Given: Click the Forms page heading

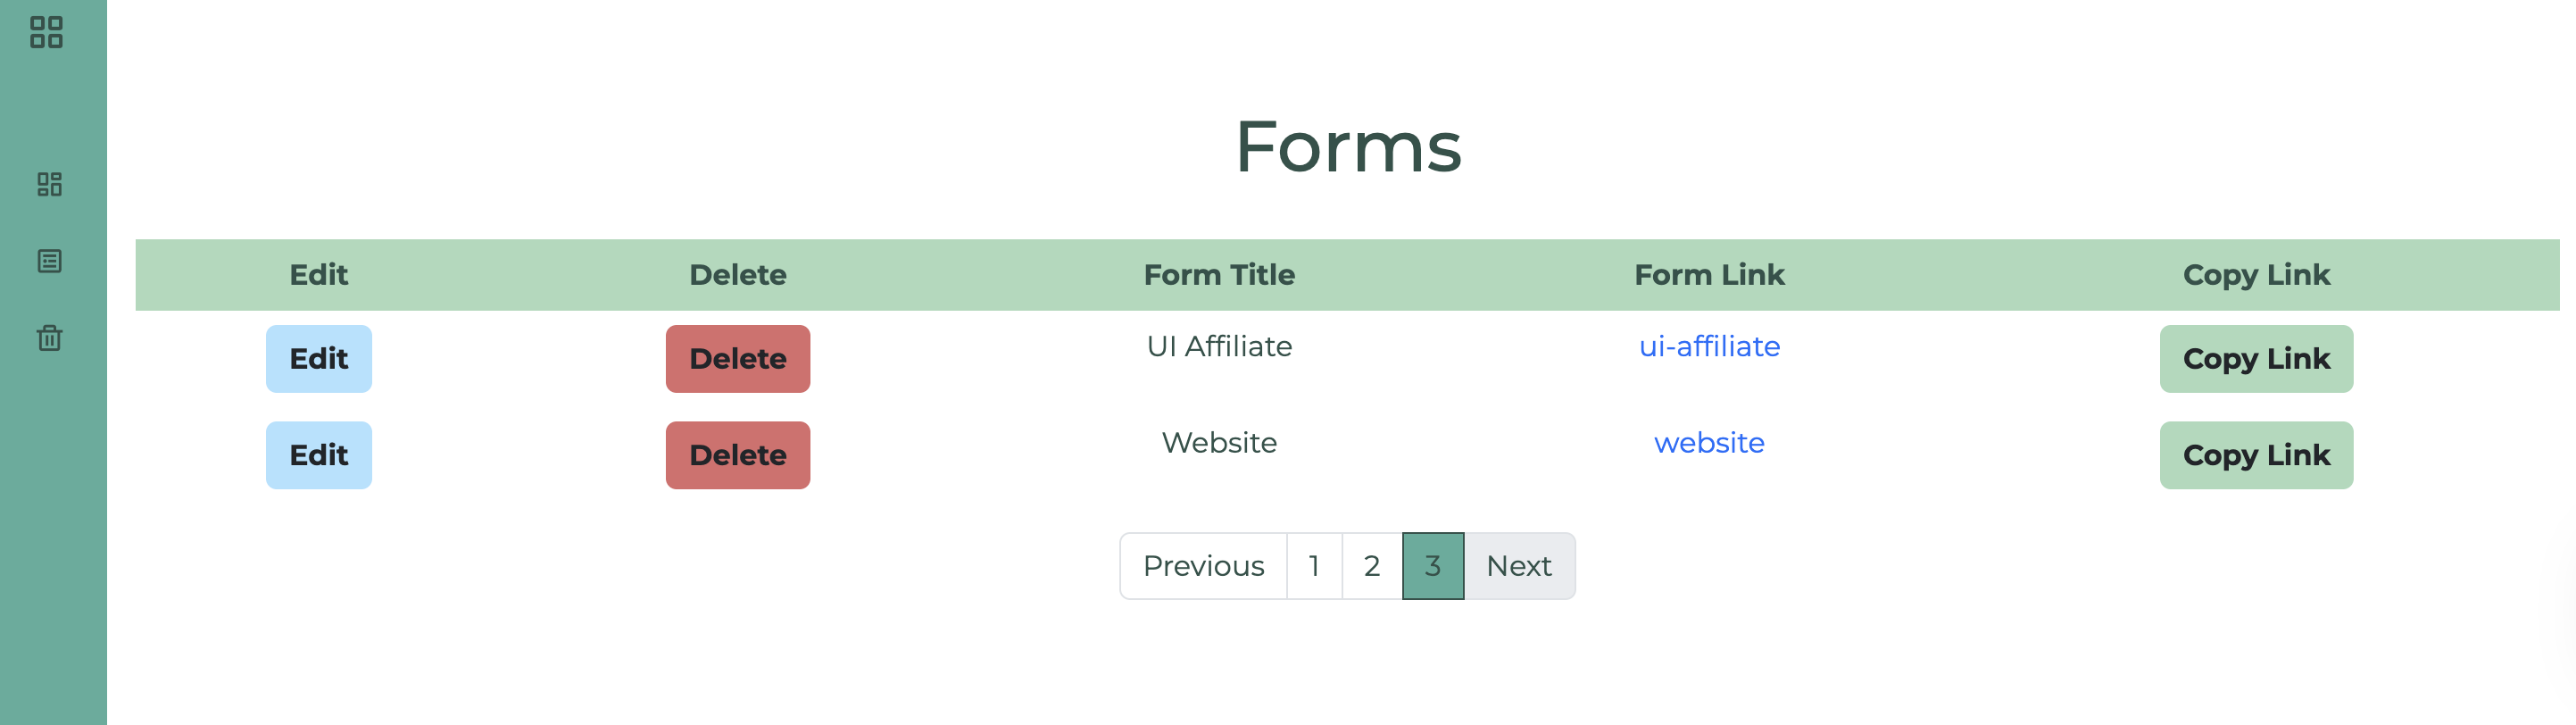Looking at the screenshot, I should [1347, 147].
